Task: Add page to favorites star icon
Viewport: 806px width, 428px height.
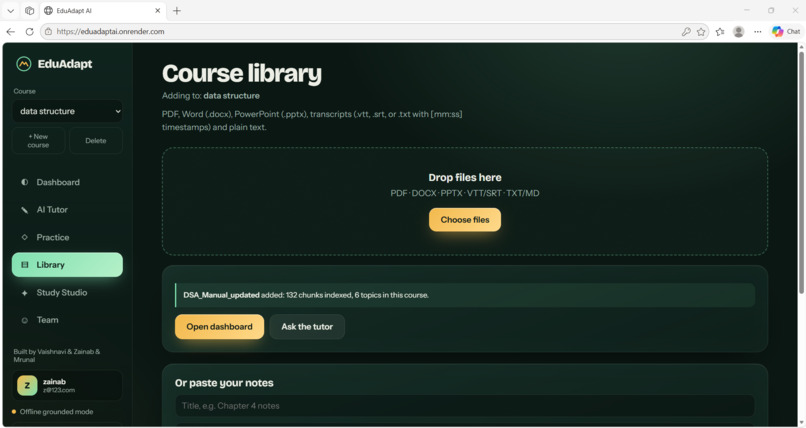Action: [701, 32]
